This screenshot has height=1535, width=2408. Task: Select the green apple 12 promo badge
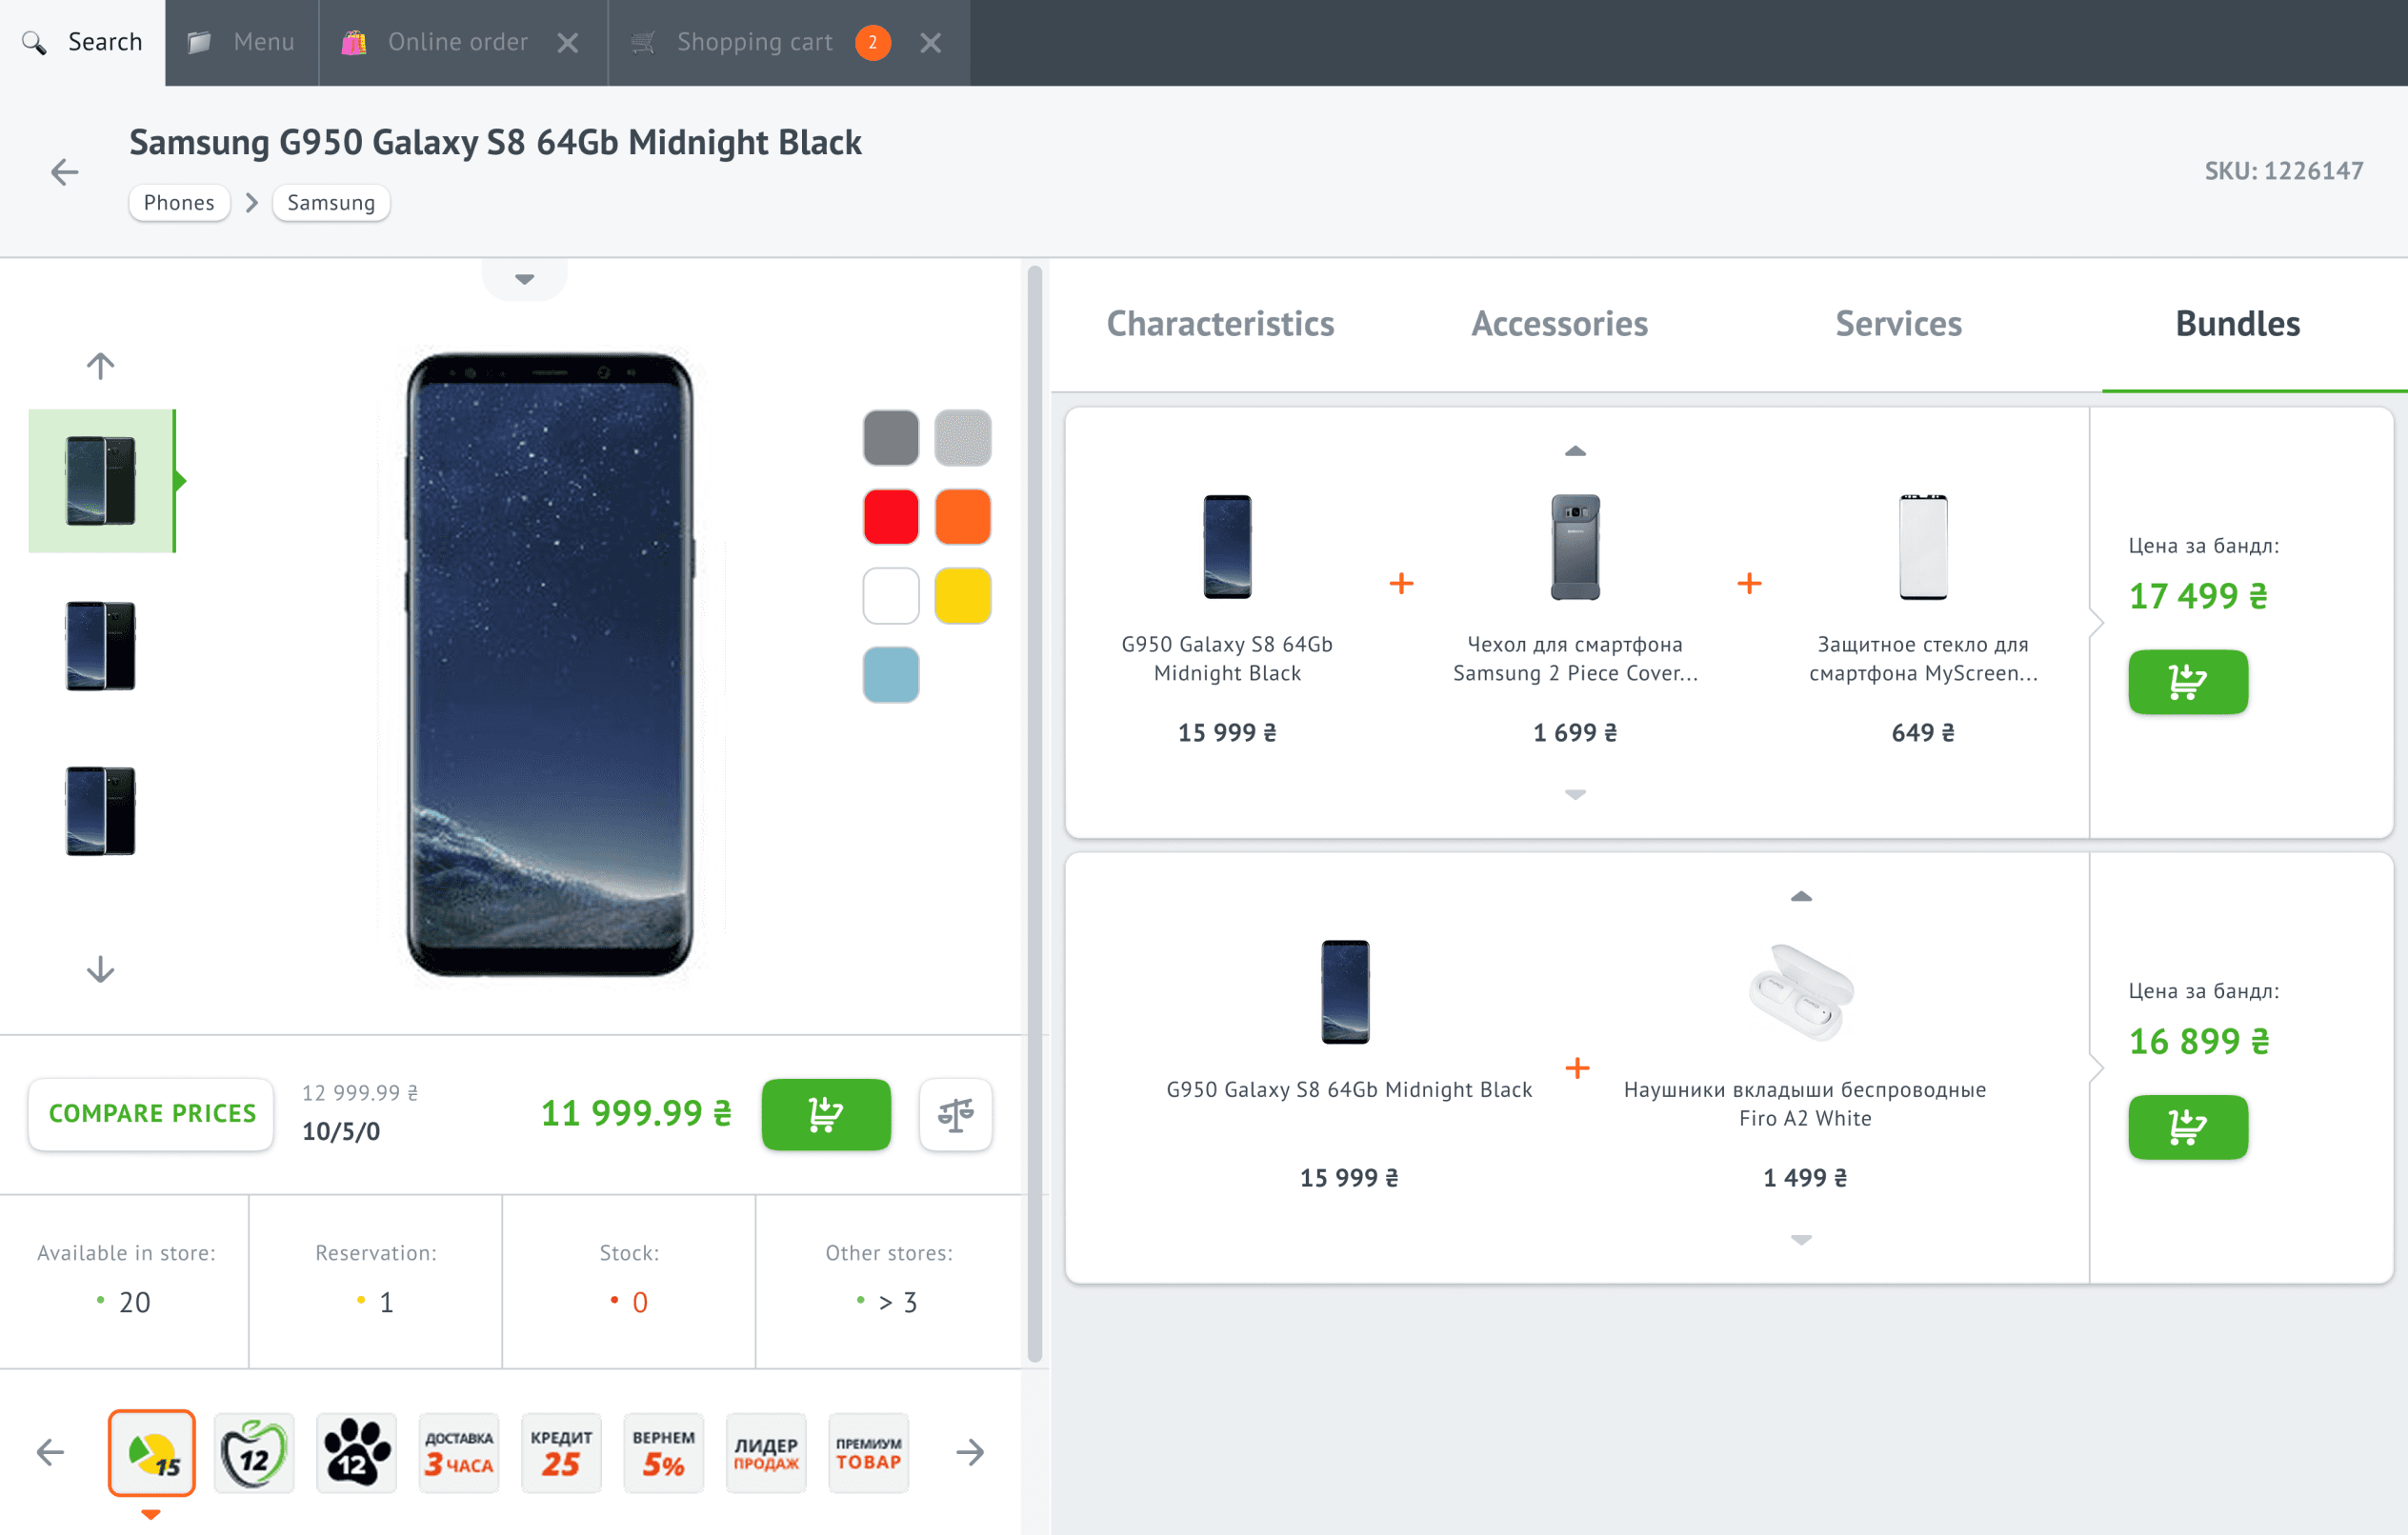[254, 1453]
